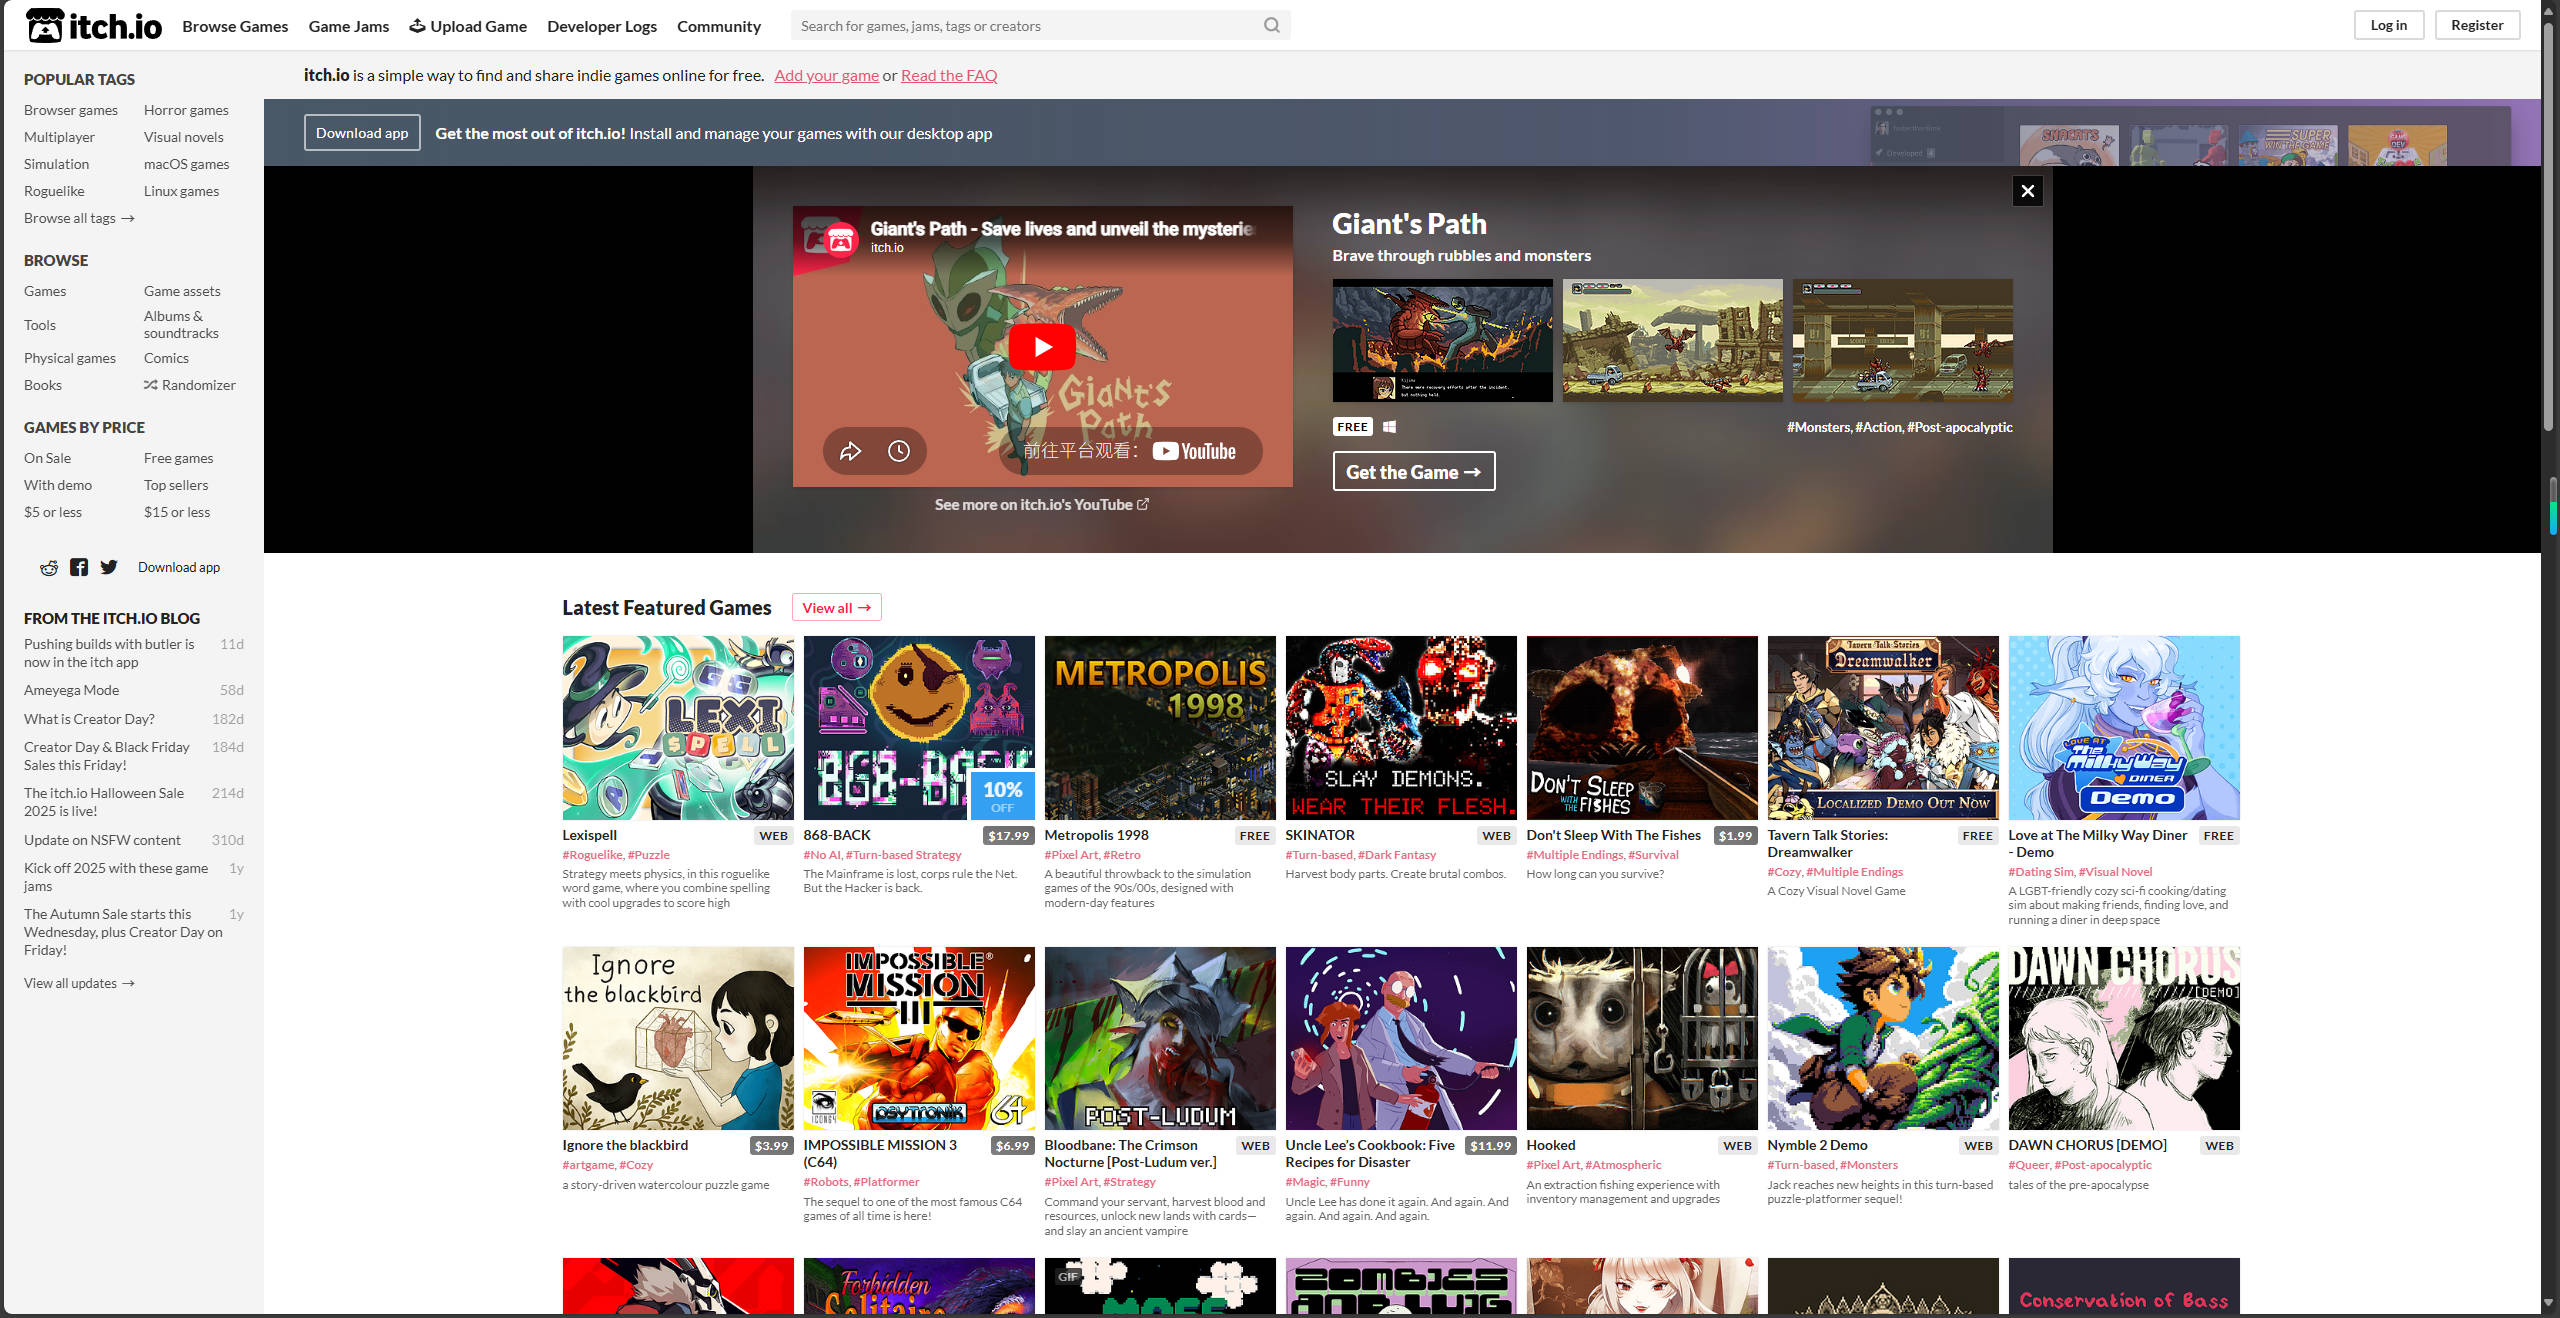Open Uncle Lee's Cookbook game title
Image resolution: width=2560 pixels, height=1318 pixels.
coord(1370,1153)
